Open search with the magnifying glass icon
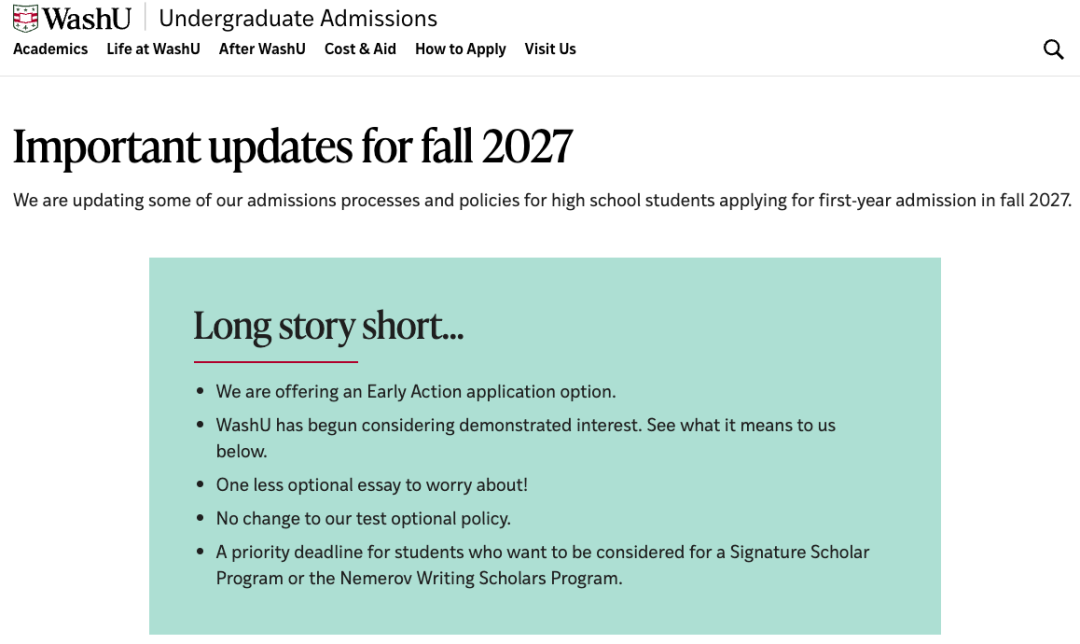Viewport: 1080px width, 644px height. tap(1053, 48)
